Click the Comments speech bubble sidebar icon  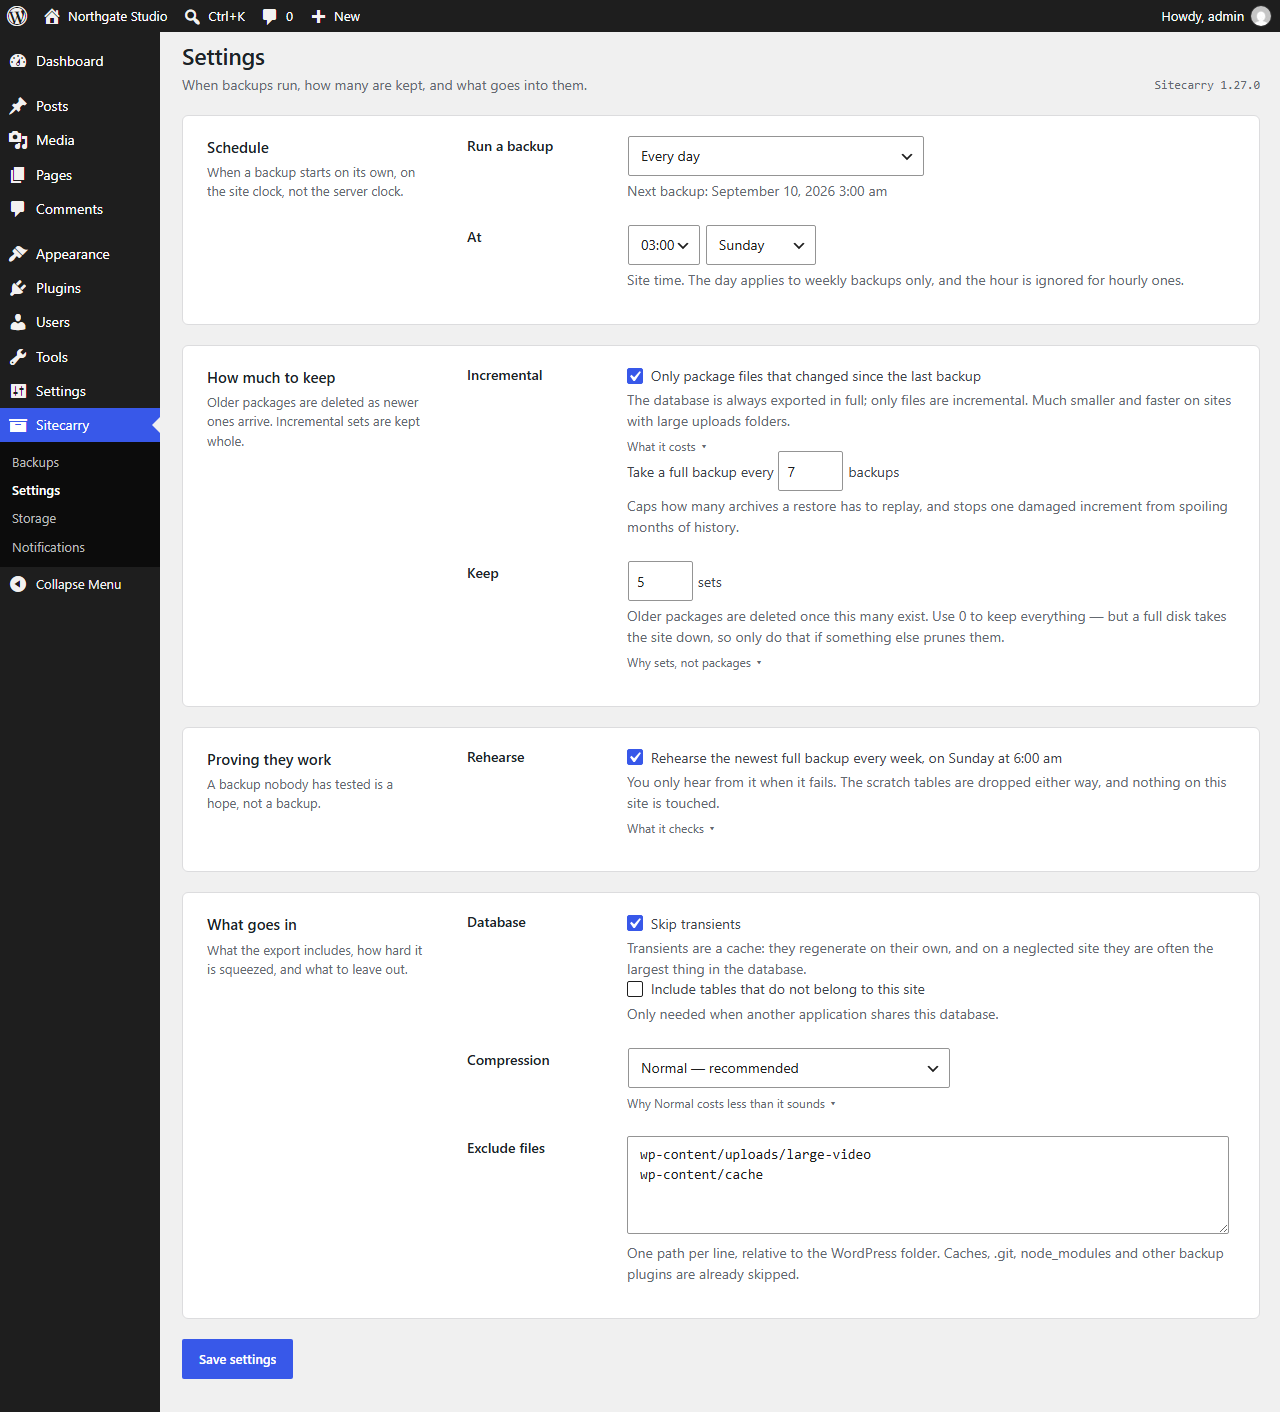point(18,209)
